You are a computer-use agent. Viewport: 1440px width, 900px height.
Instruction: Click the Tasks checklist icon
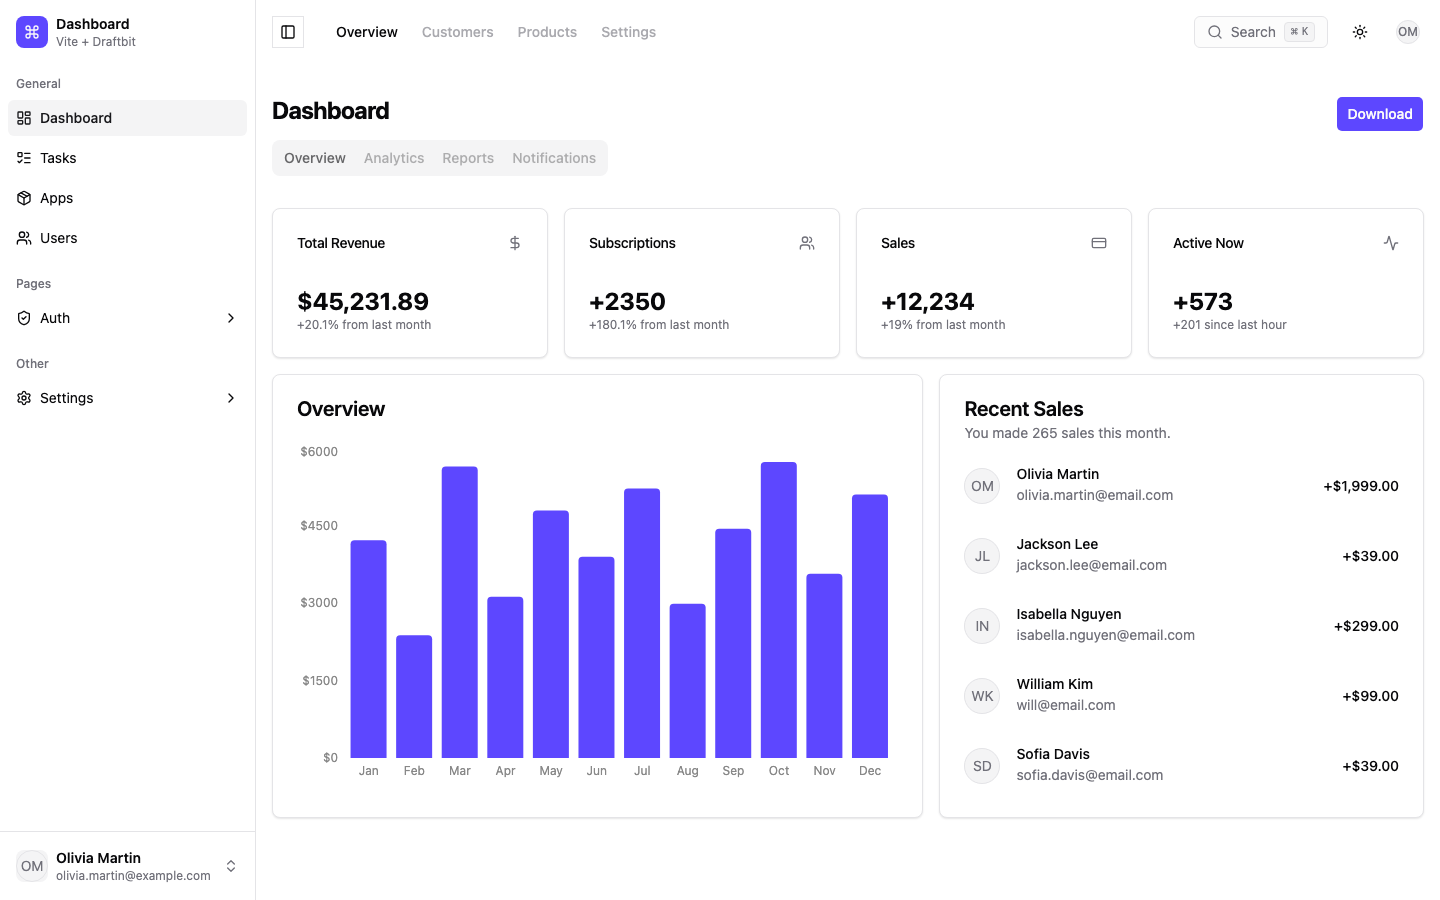coord(24,158)
